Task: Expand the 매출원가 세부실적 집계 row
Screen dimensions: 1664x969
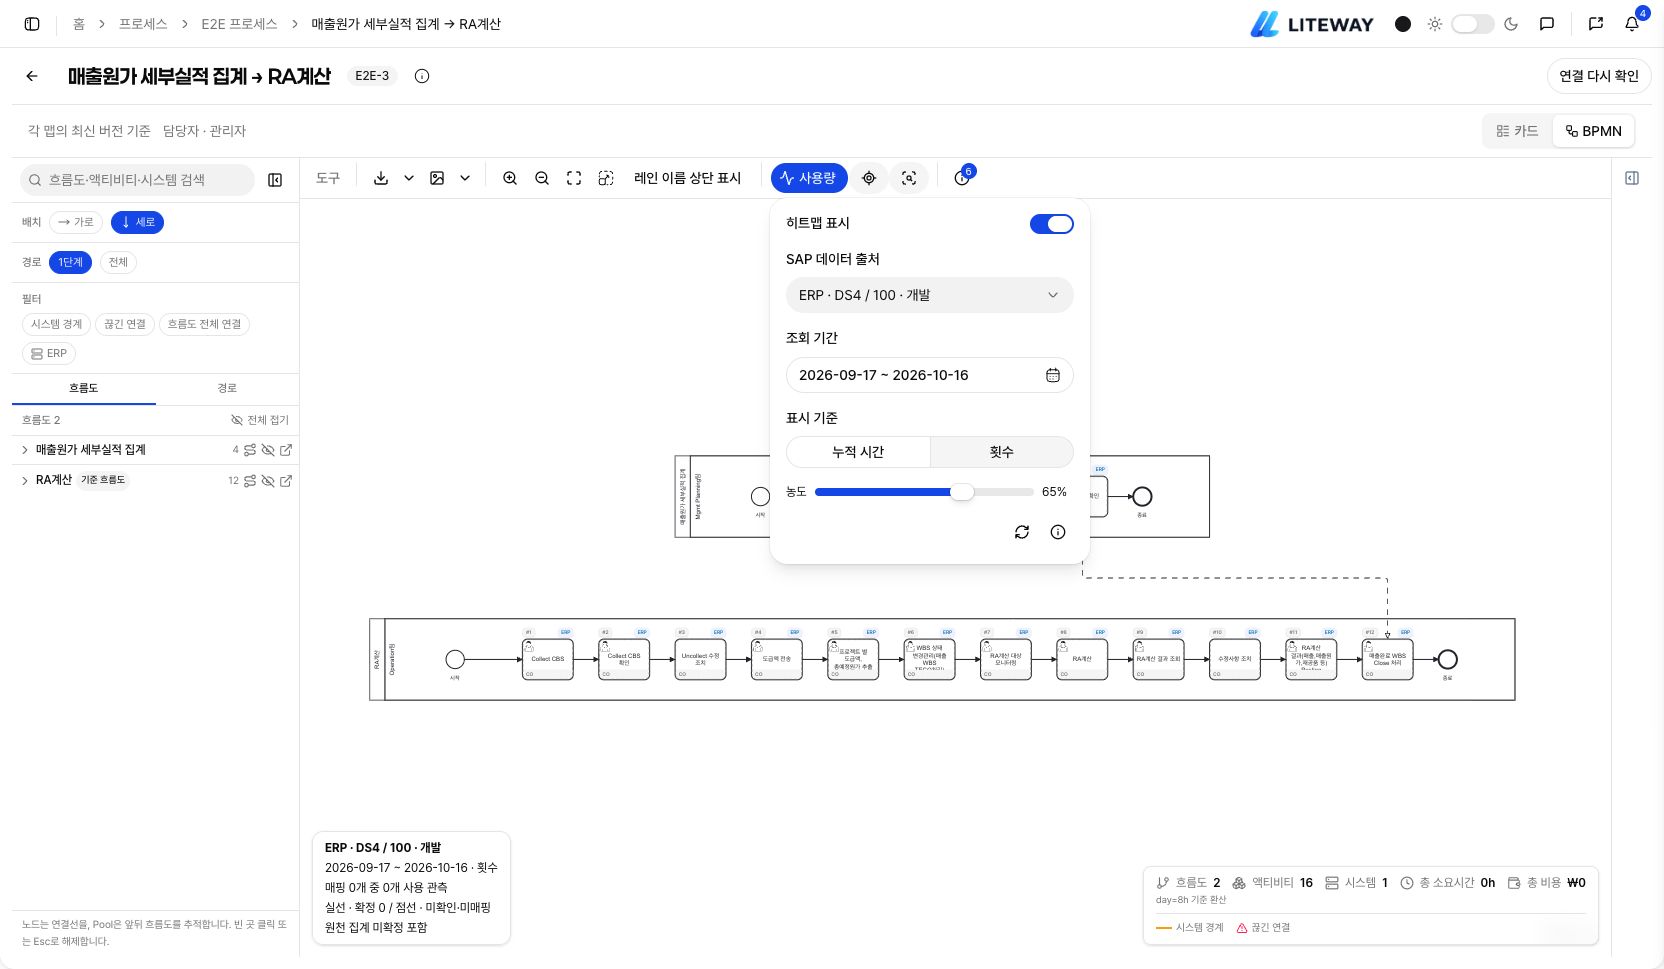Action: 25,450
